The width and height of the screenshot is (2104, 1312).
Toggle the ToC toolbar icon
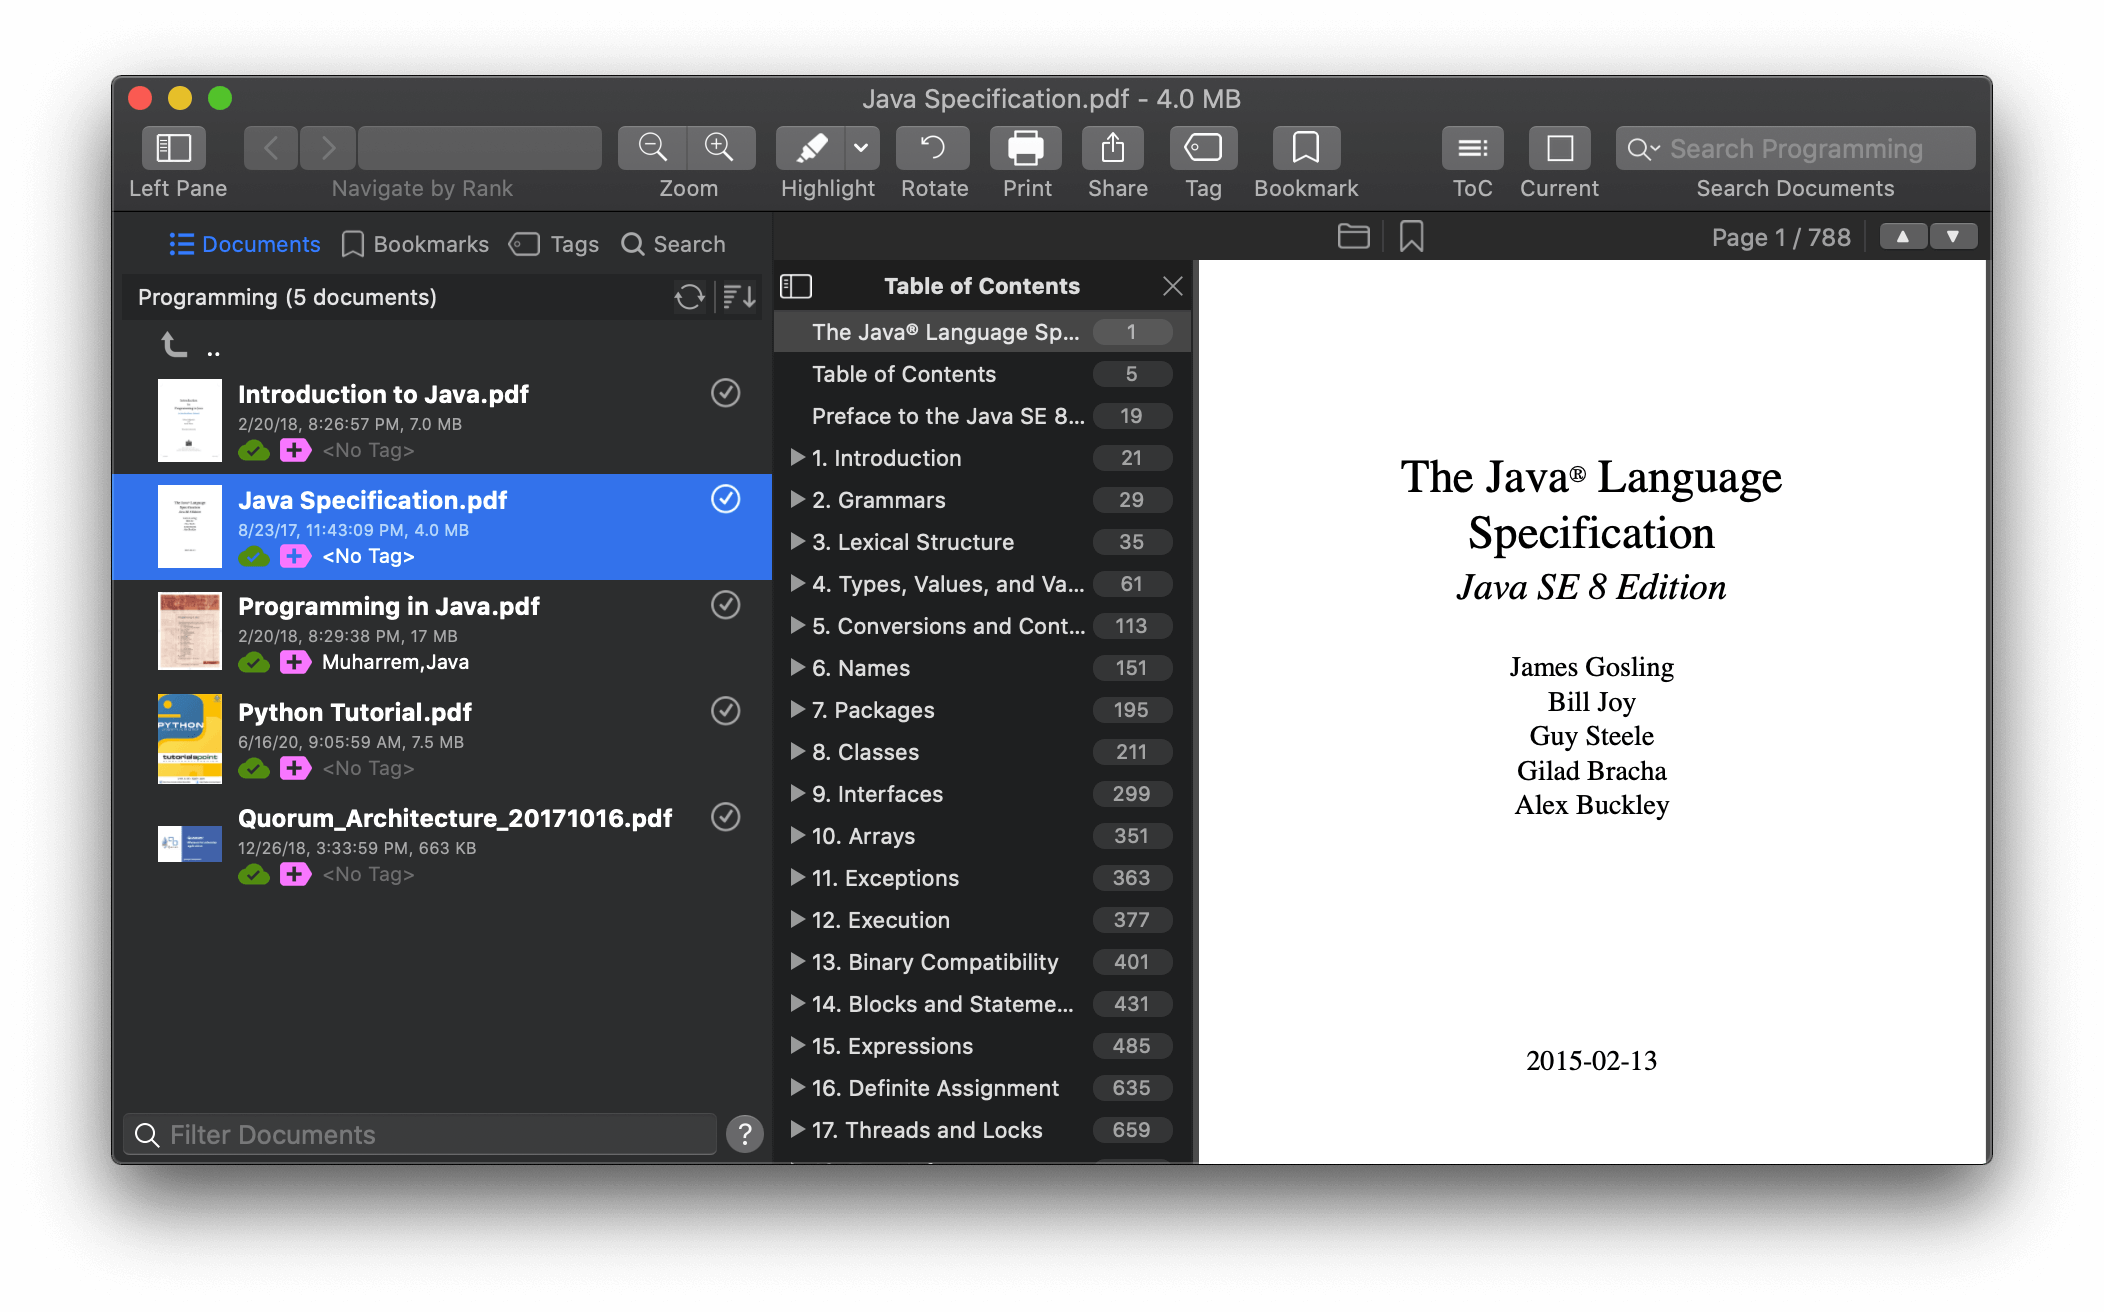click(x=1472, y=148)
